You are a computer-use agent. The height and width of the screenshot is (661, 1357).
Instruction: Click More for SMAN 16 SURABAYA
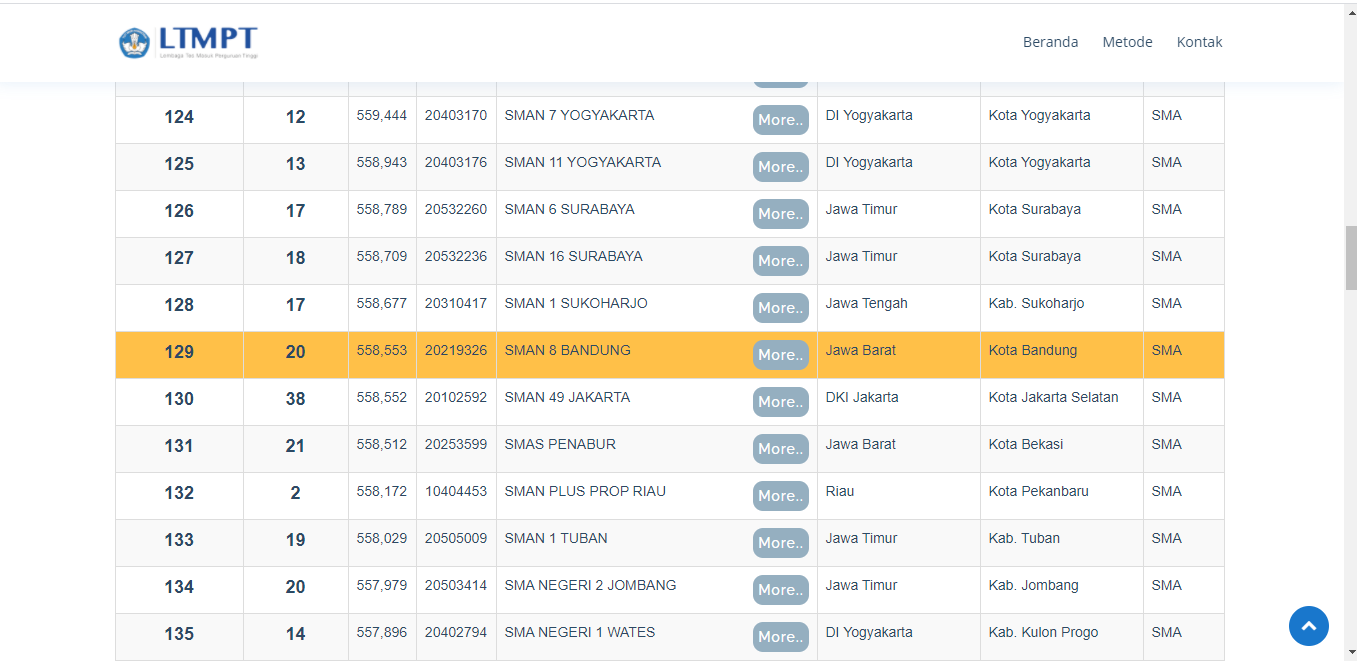[x=781, y=261]
